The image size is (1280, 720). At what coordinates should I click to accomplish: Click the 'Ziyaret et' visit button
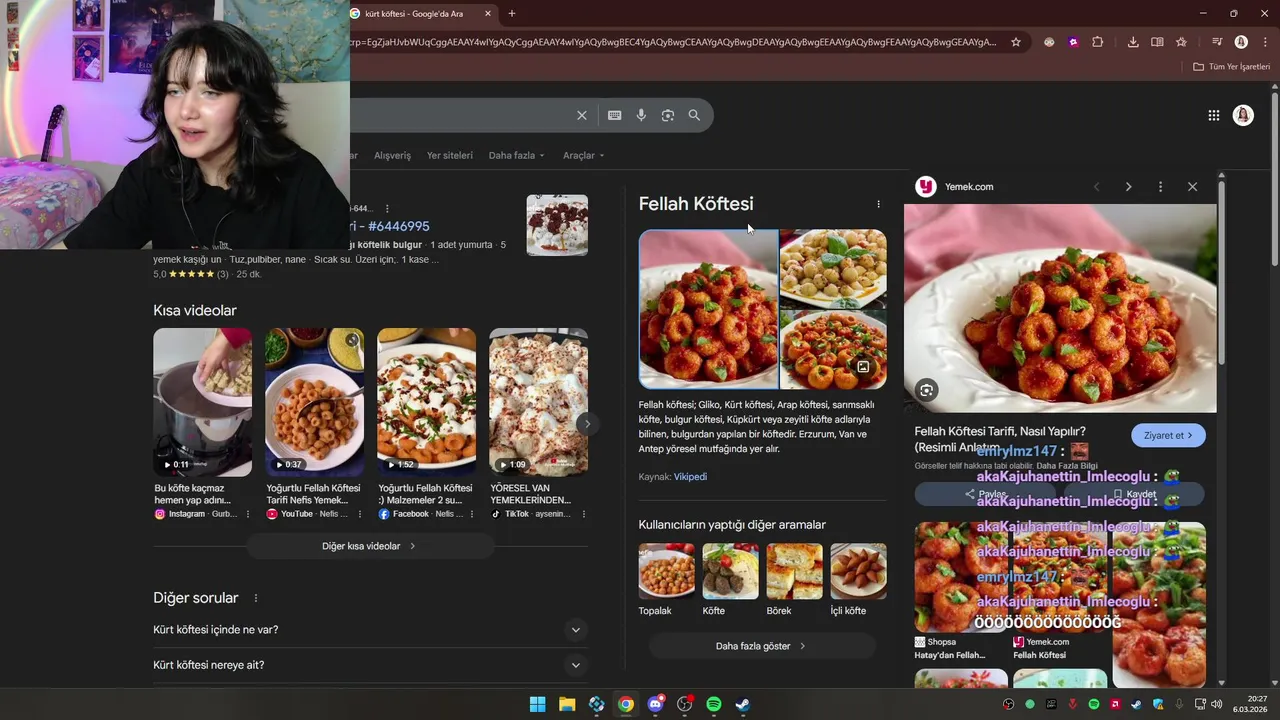click(1168, 435)
